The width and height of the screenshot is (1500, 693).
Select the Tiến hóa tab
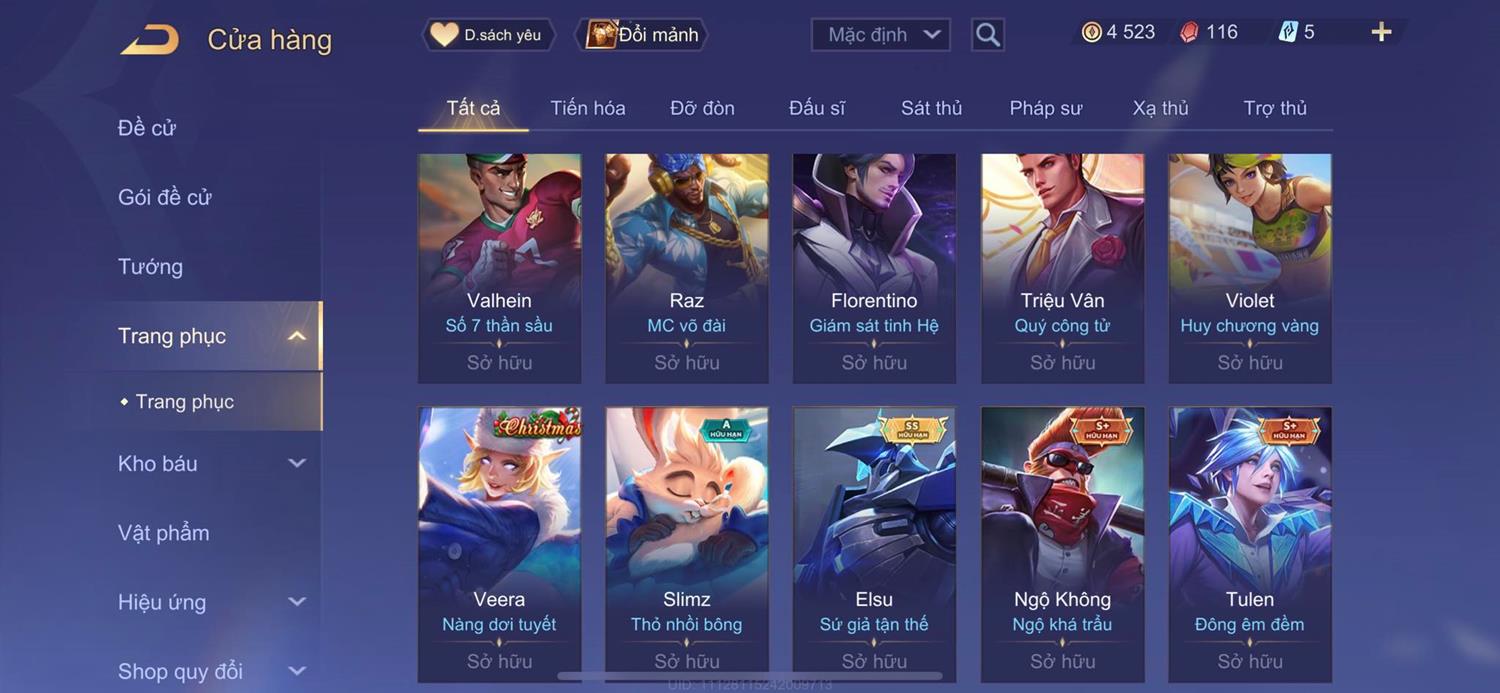pyautogui.click(x=588, y=108)
